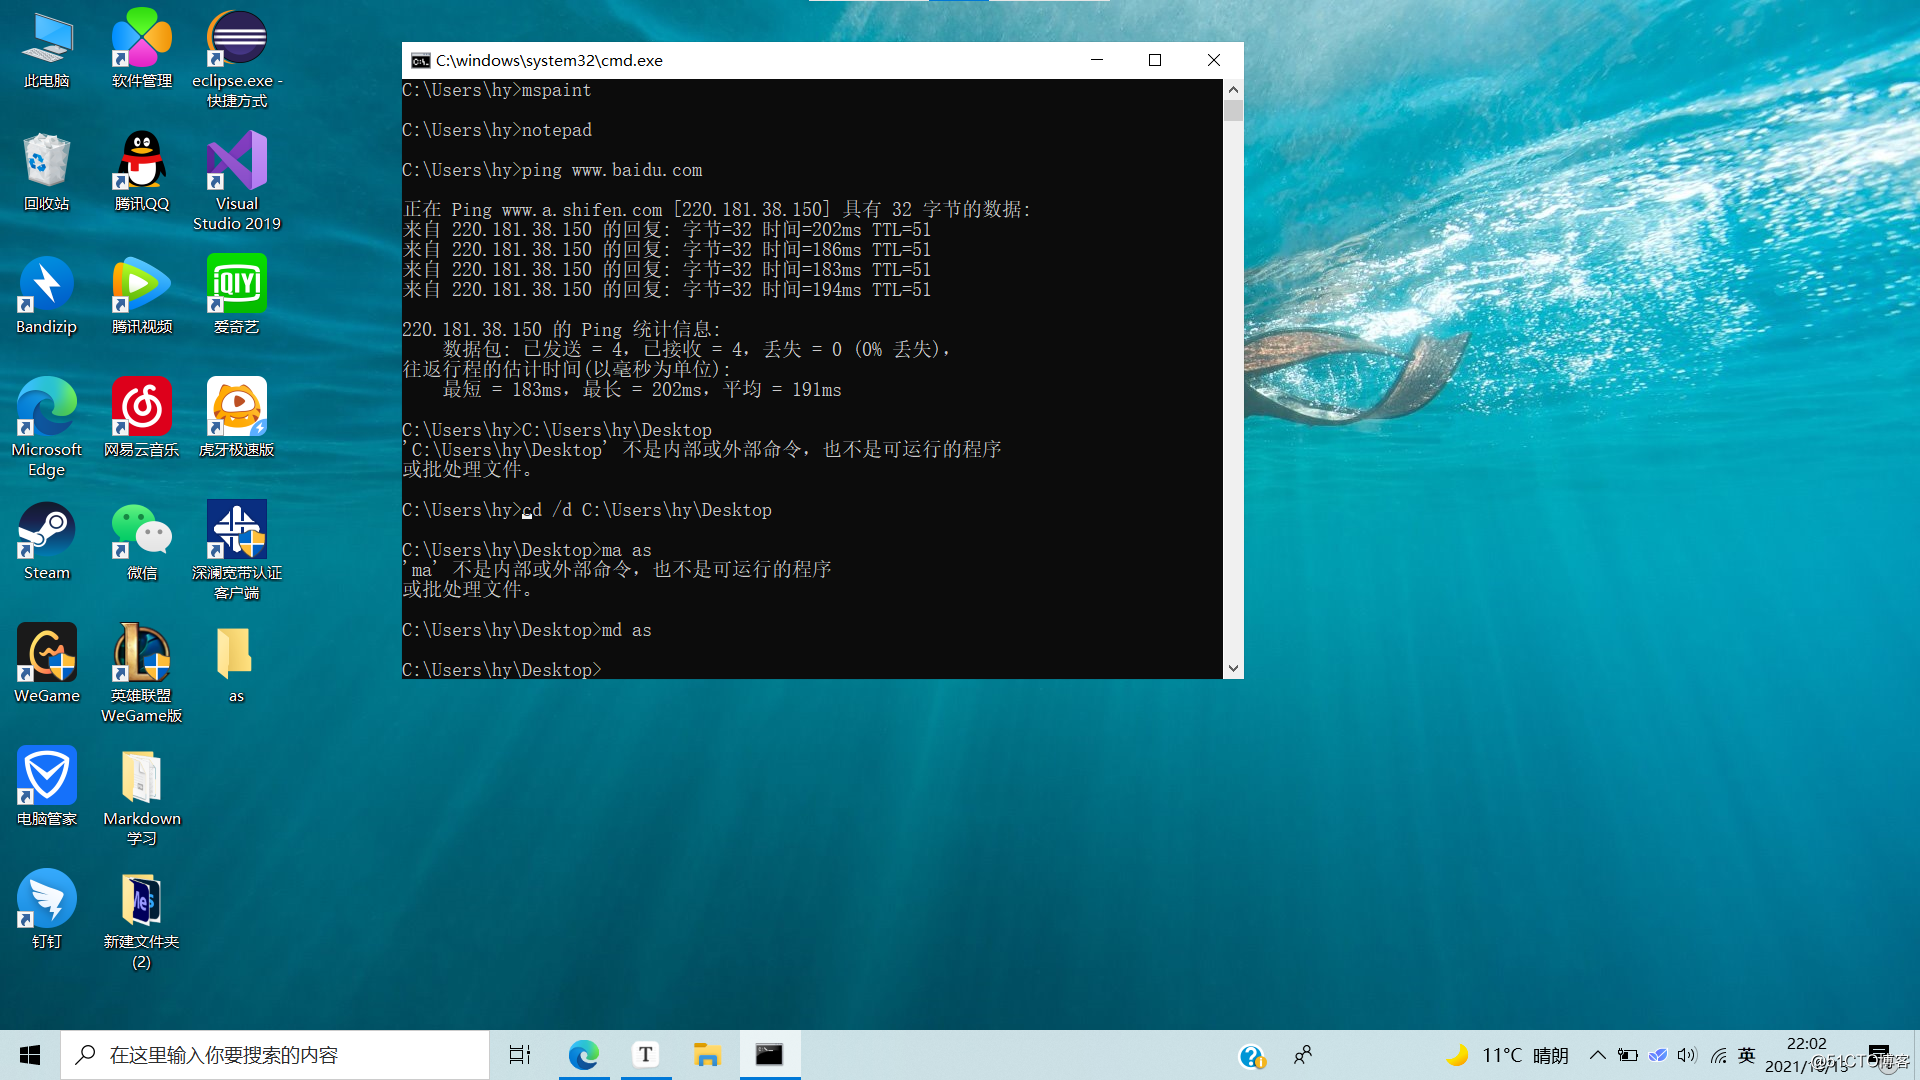Toggle the input language indicator 英
1920x1080 pixels.
tap(1747, 1055)
